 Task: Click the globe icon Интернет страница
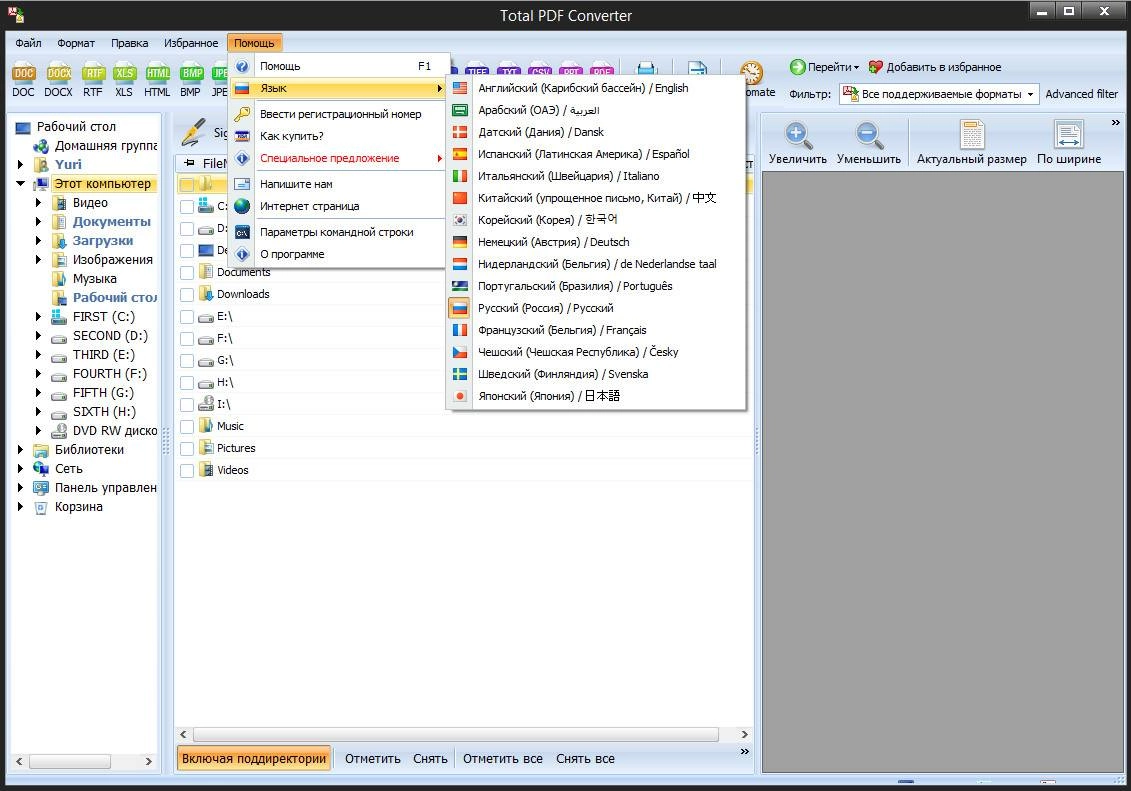click(x=242, y=206)
